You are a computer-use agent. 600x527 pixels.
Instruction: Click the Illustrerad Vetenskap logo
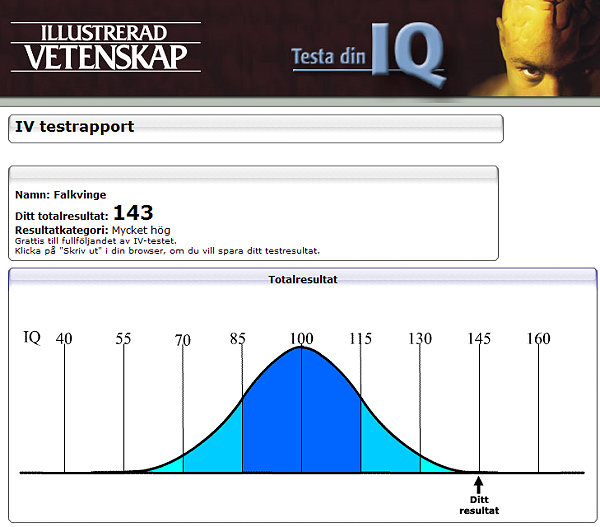coord(106,47)
